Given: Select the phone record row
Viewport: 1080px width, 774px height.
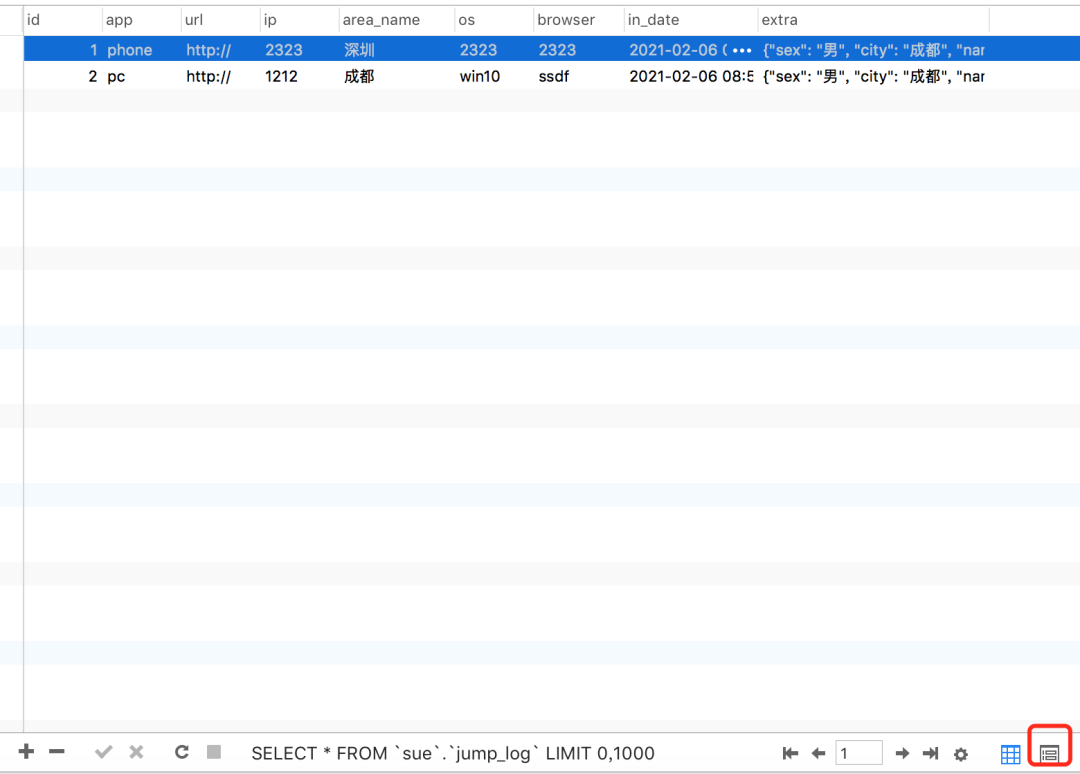Looking at the screenshot, I should click(x=300, y=48).
